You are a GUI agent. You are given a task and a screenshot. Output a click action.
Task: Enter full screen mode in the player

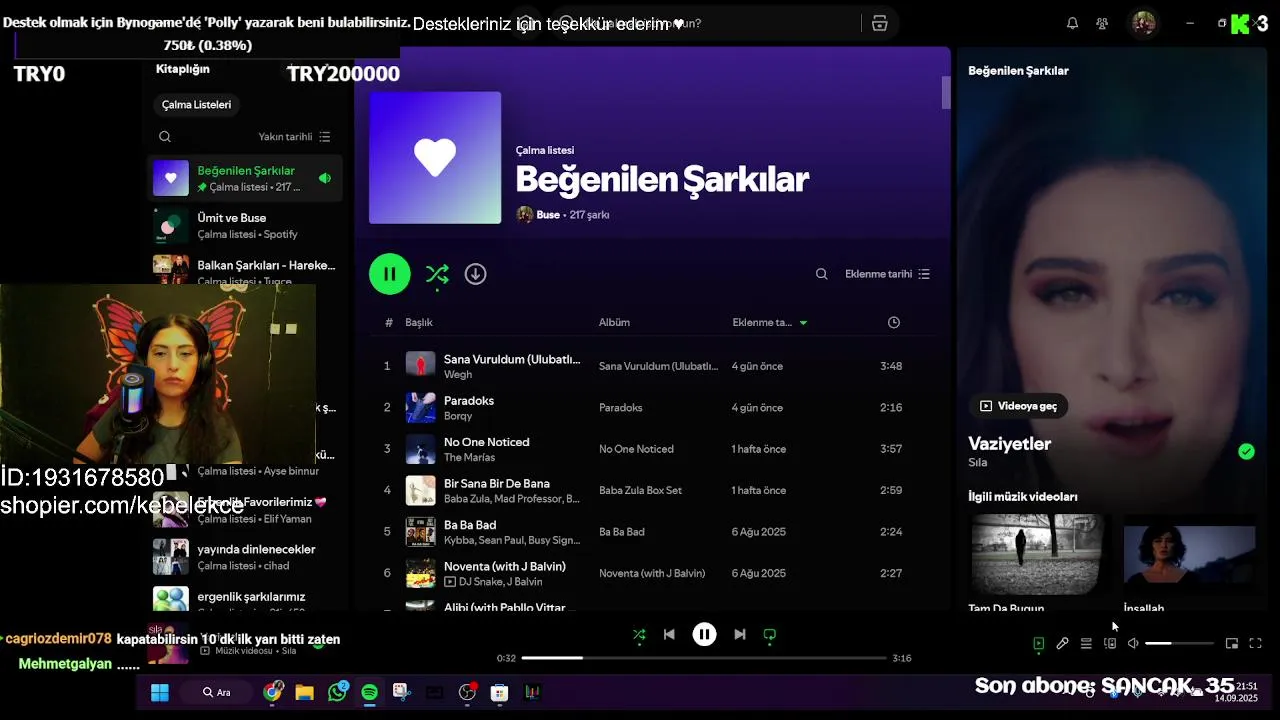pyautogui.click(x=1256, y=644)
